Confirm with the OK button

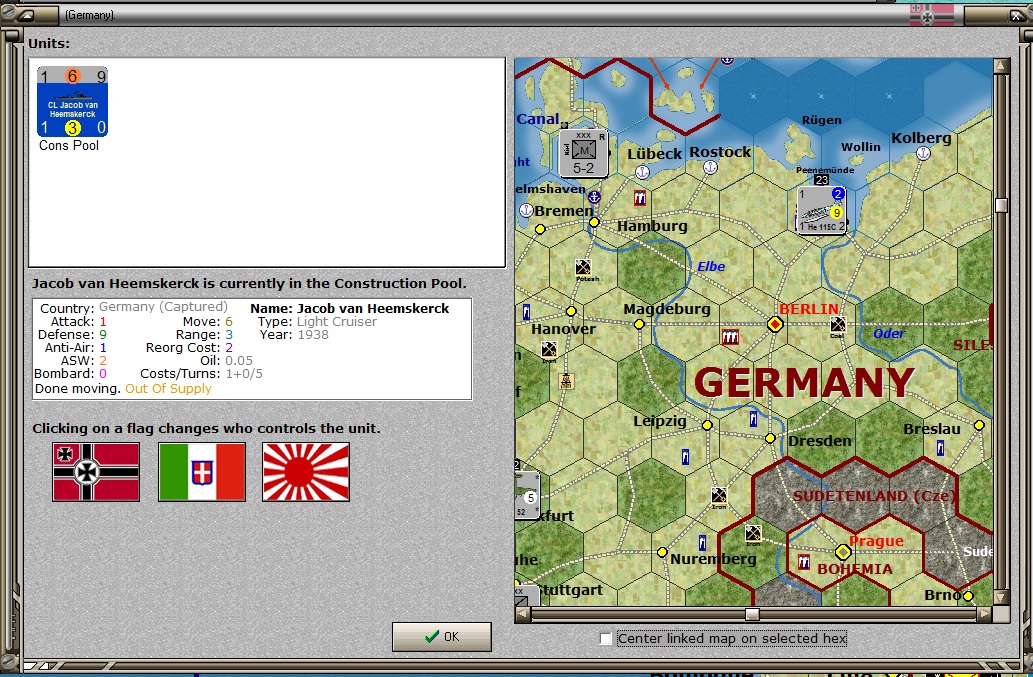pos(441,637)
